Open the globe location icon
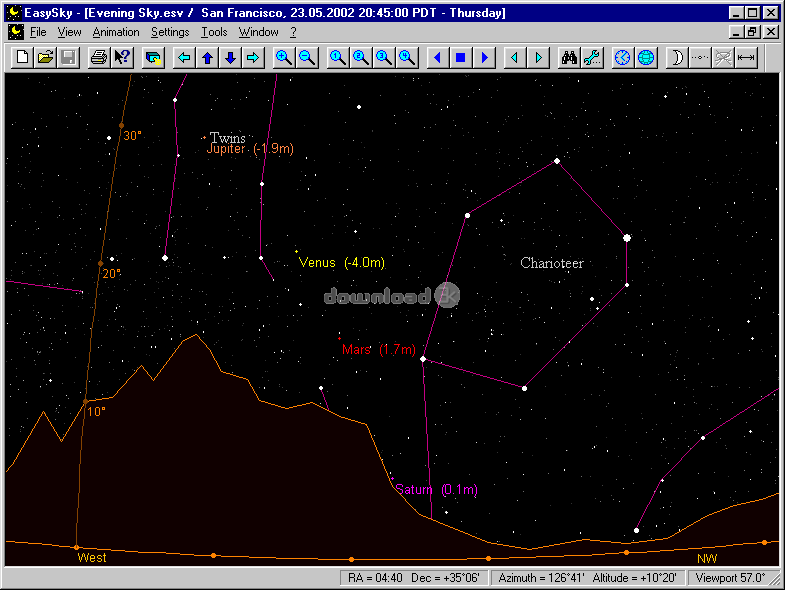 pyautogui.click(x=646, y=58)
